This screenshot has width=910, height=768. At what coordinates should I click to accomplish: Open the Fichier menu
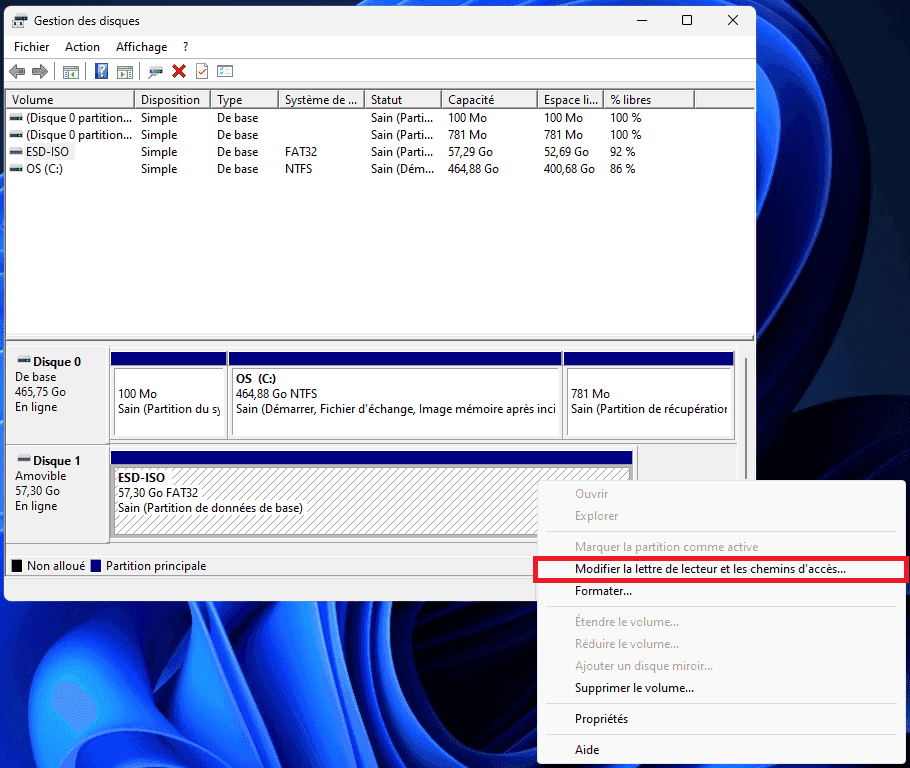(31, 47)
